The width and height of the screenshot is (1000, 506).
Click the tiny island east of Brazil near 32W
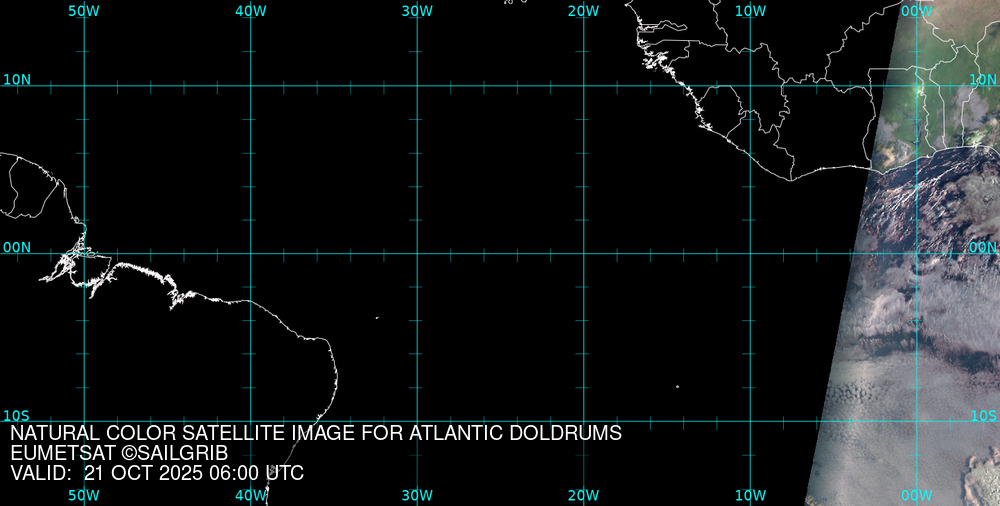[x=377, y=318]
